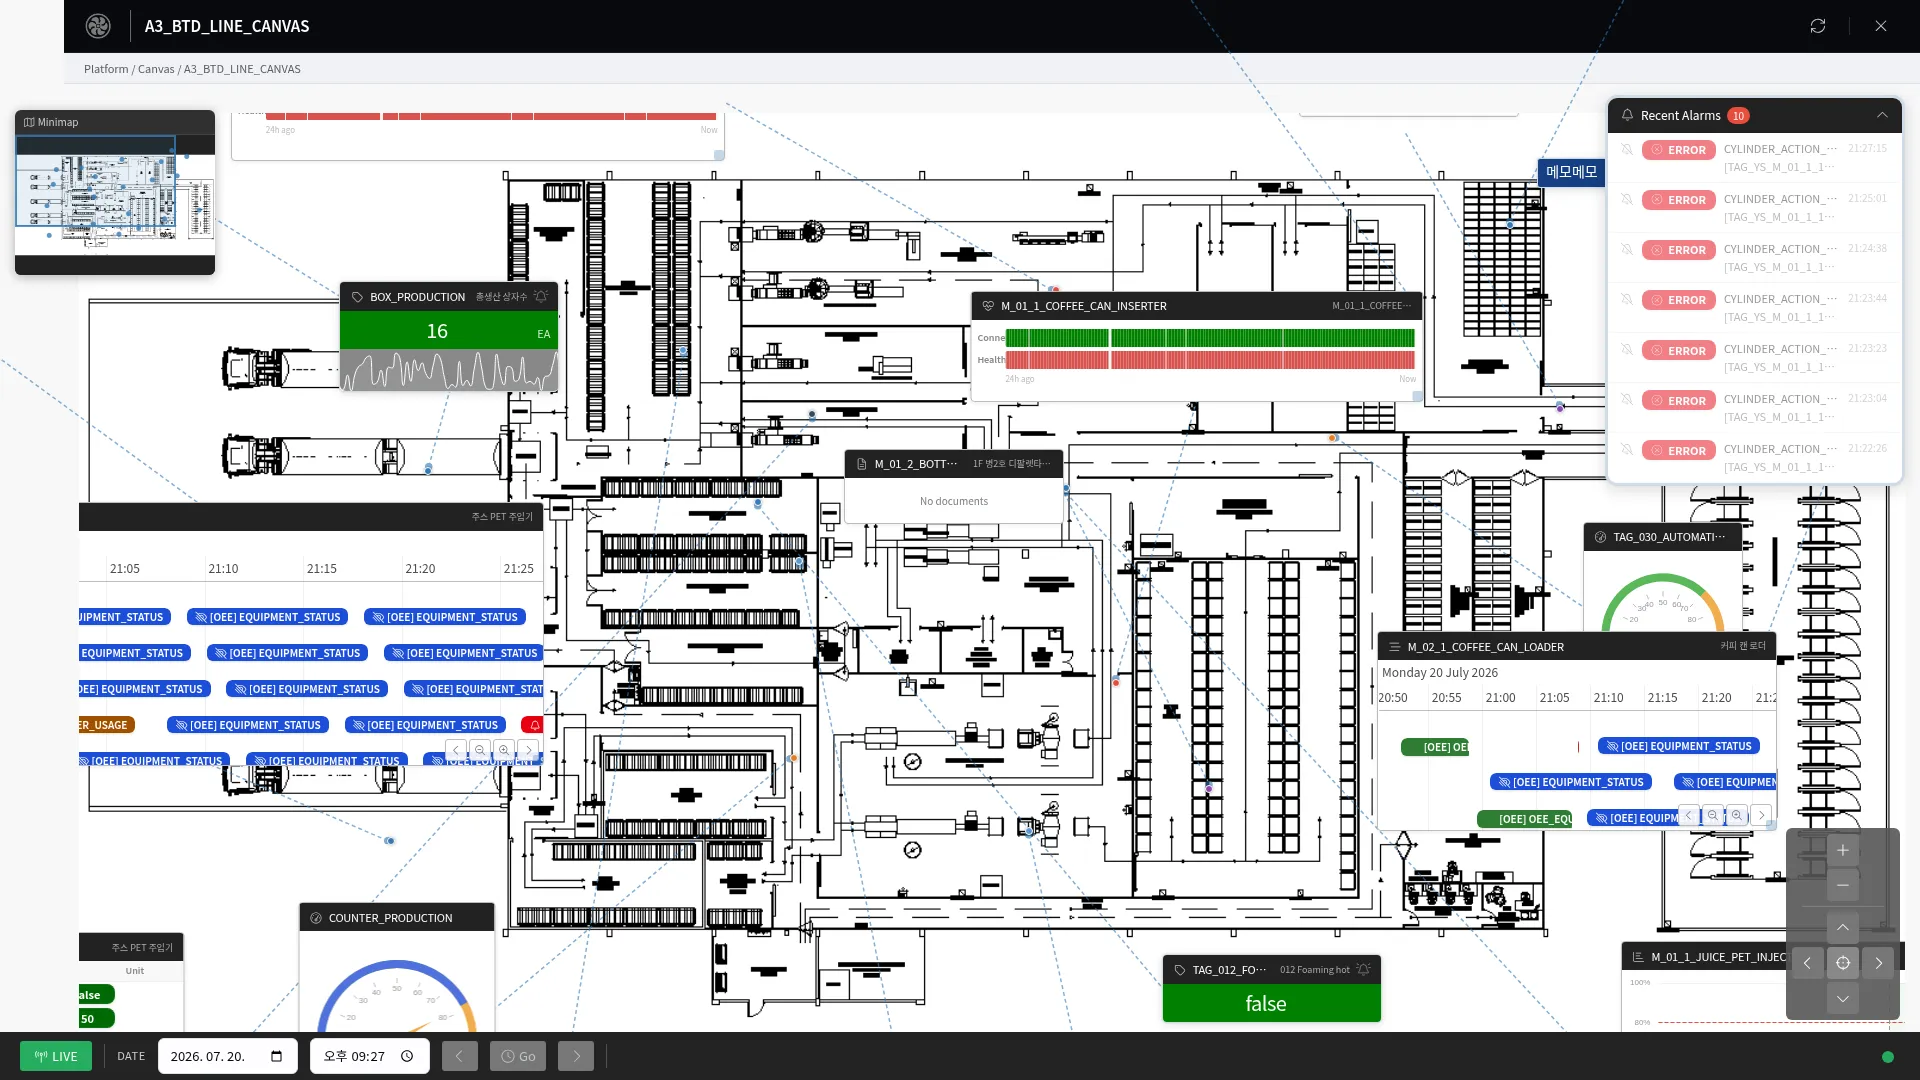1920x1080 pixels.
Task: Zoom out the 주스 PET timeline
Action: coord(480,750)
